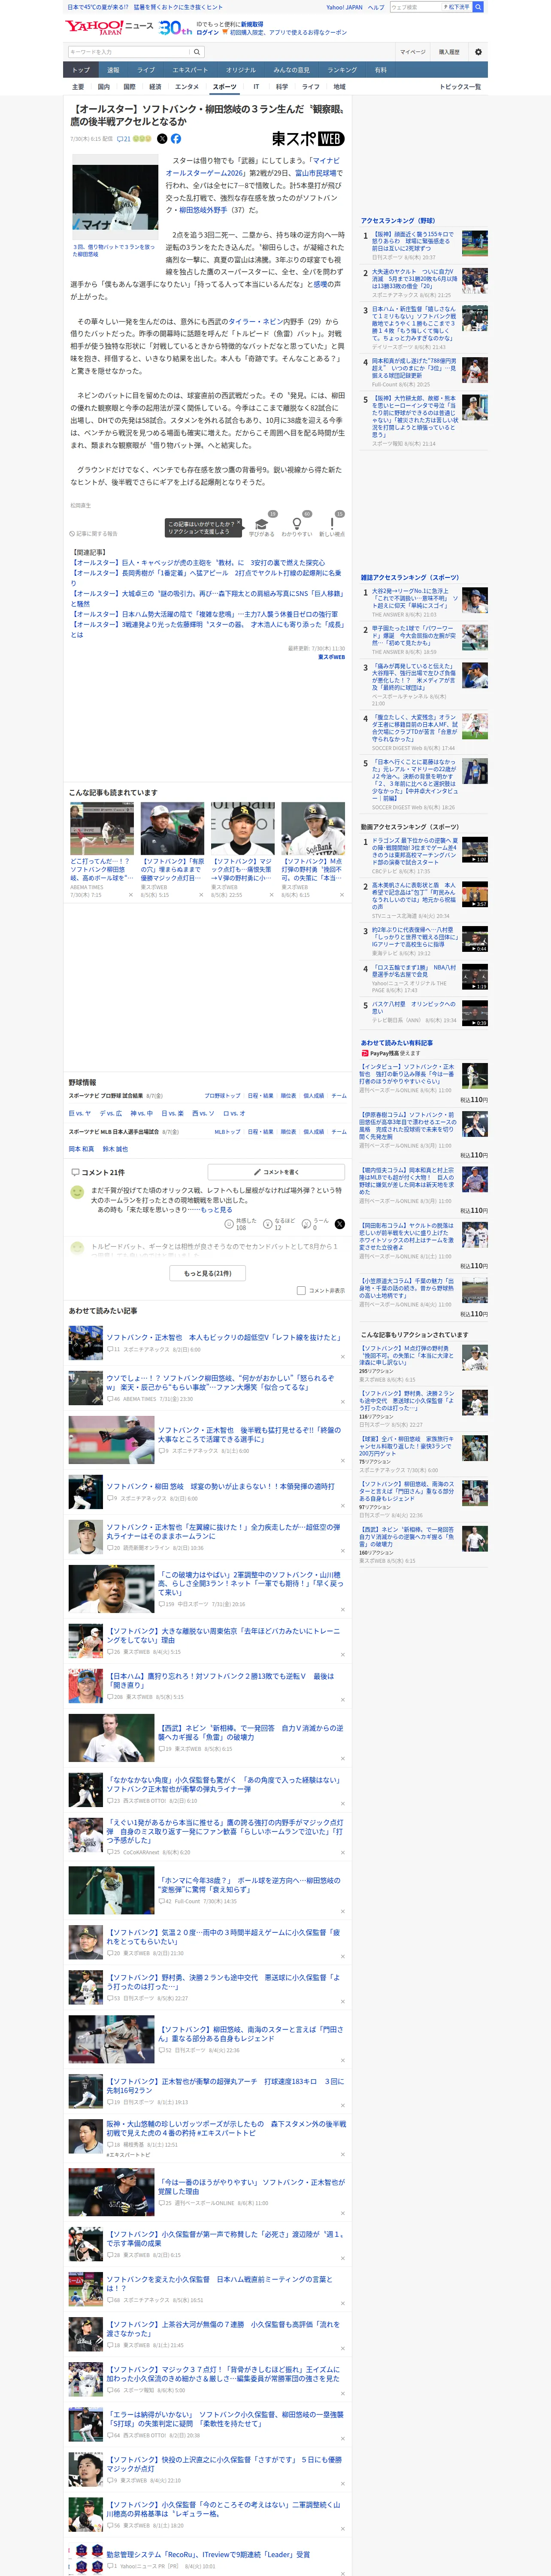Open 購入履歴 link
Image resolution: width=551 pixels, height=2576 pixels.
tap(449, 52)
